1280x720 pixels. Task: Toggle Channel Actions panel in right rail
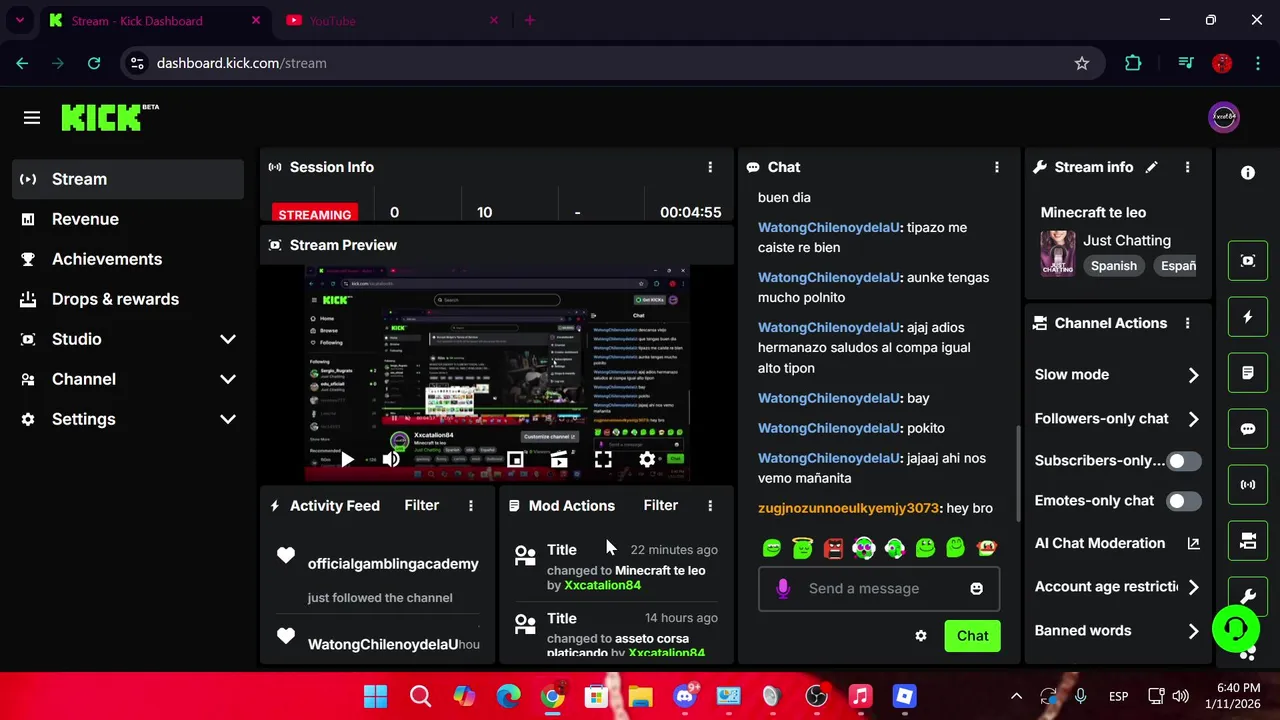coord(1248,541)
